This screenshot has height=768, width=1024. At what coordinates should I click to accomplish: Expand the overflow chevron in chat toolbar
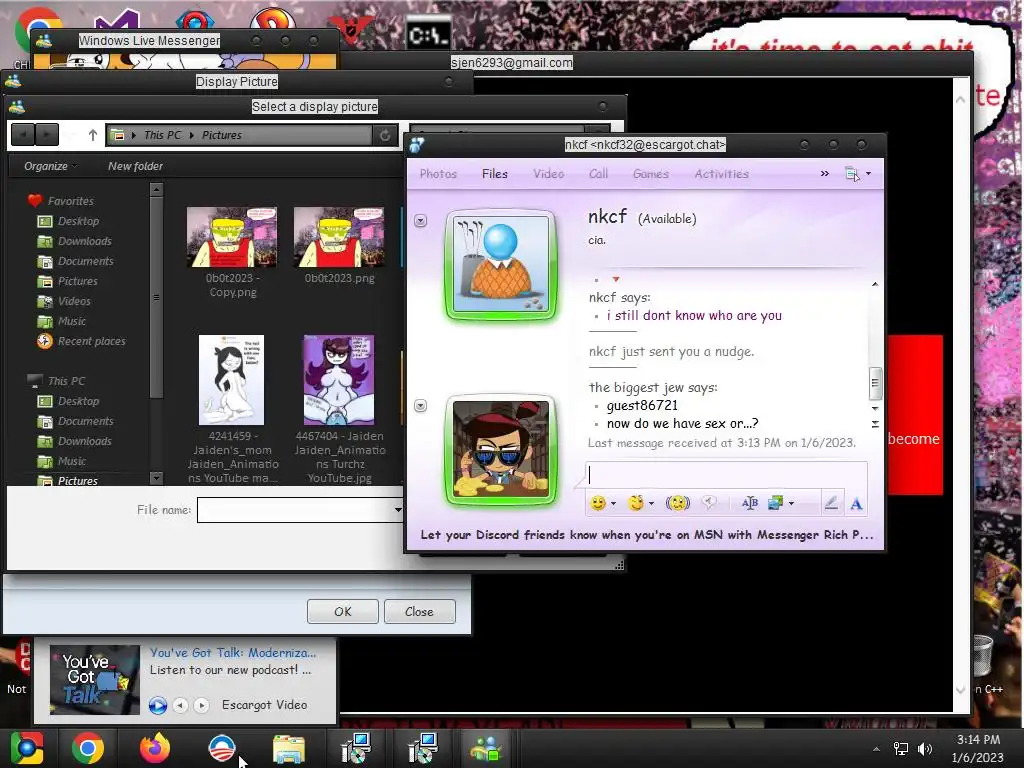(825, 174)
